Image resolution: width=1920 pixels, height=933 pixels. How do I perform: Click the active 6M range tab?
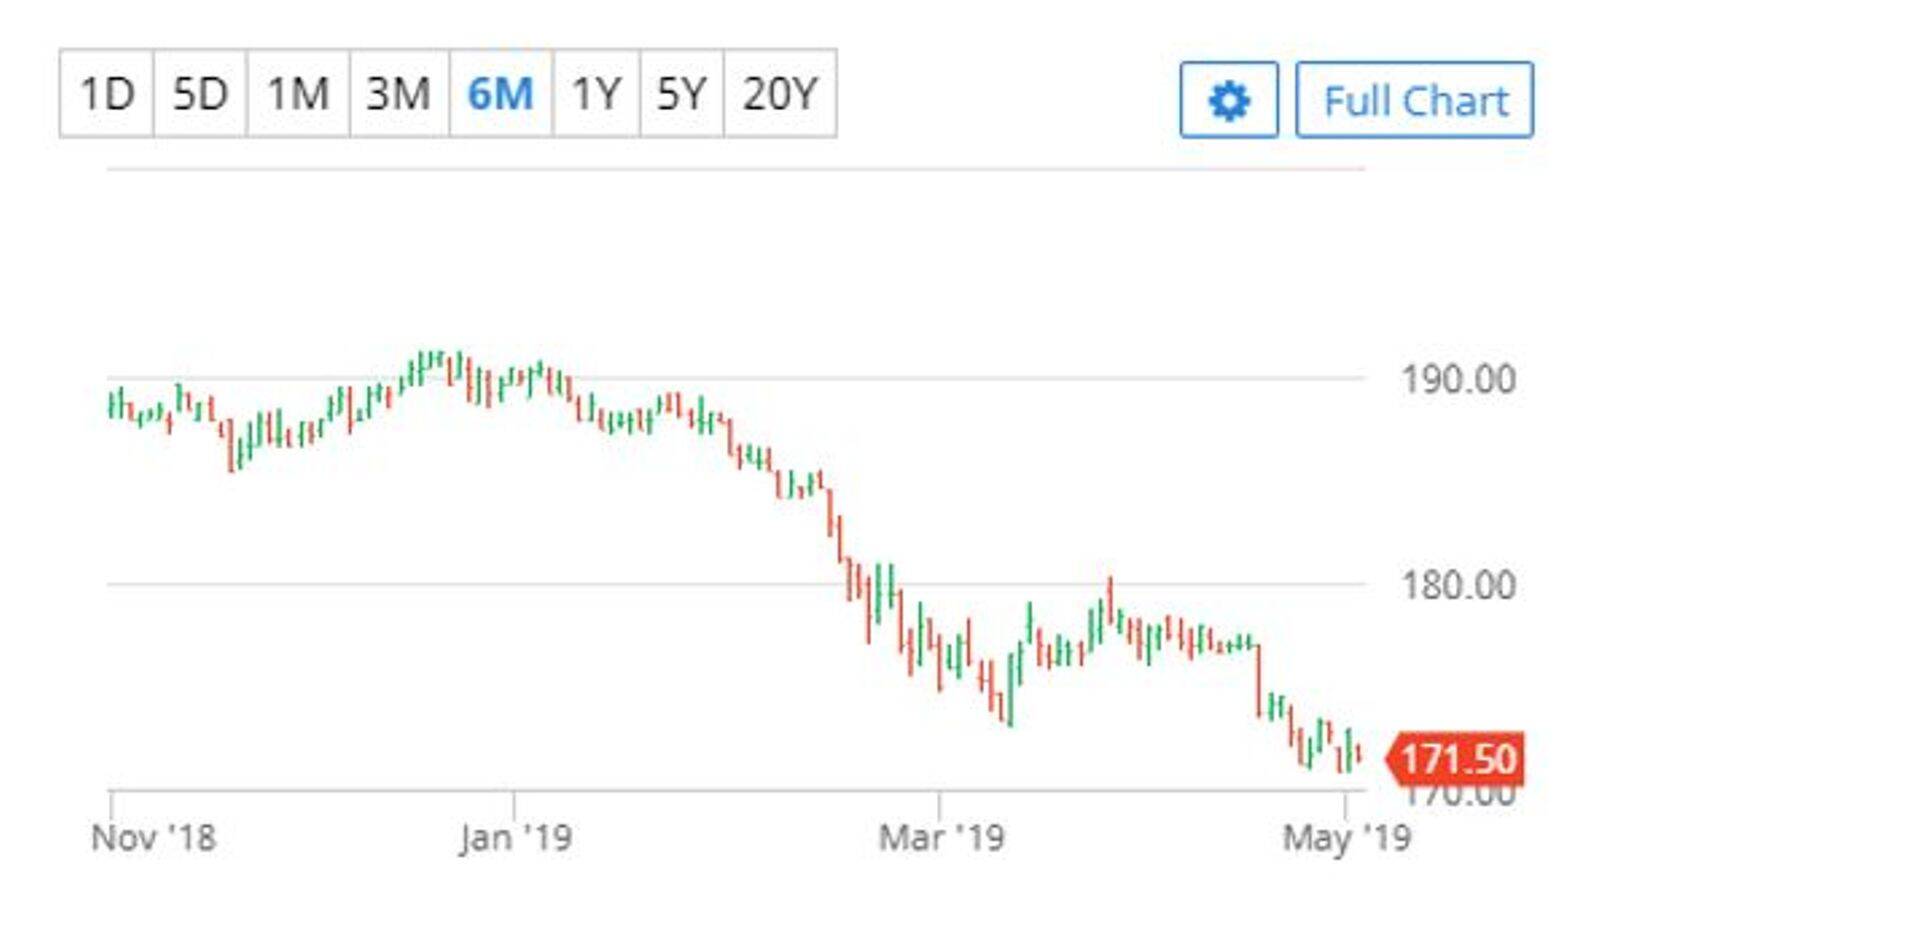click(500, 94)
